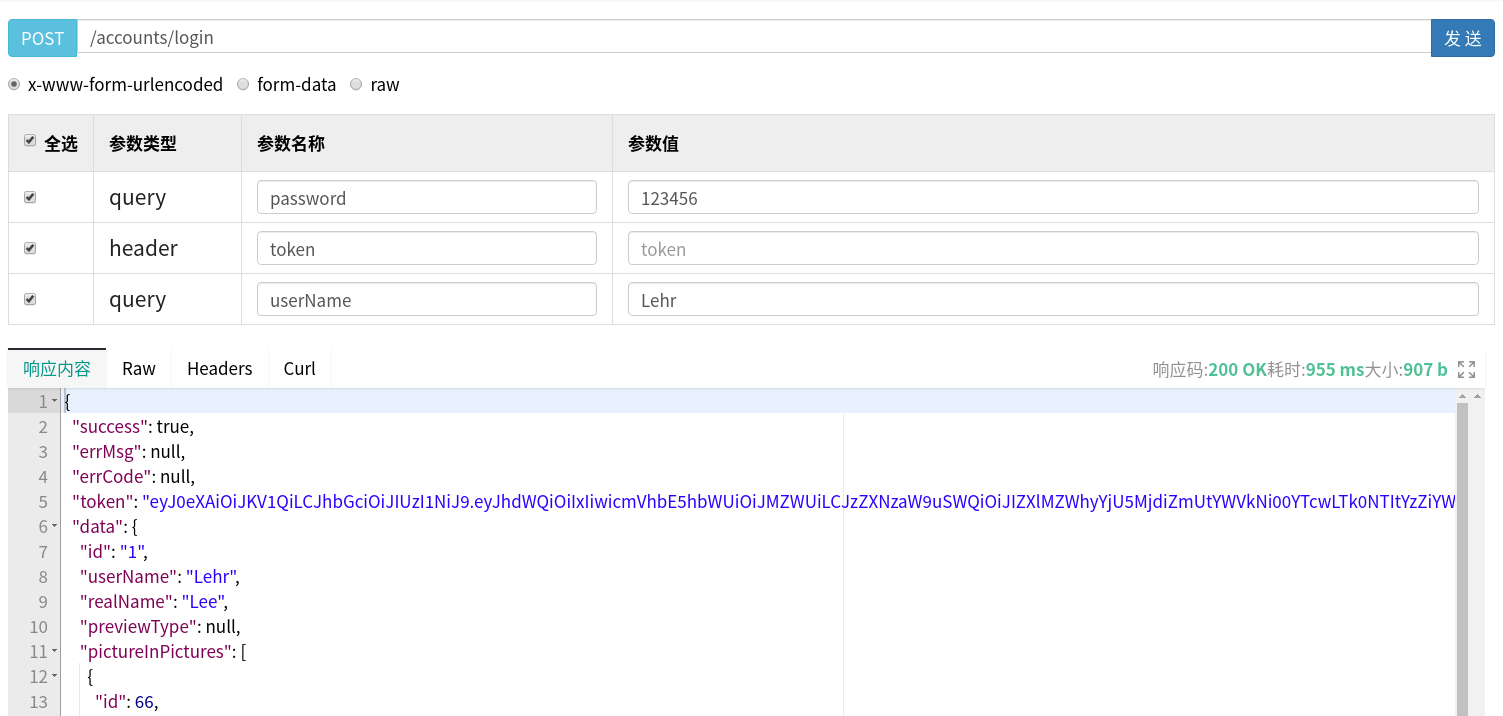This screenshot has height=716, width=1503.
Task: Click the response vertical scrollbar
Action: tap(1462, 560)
